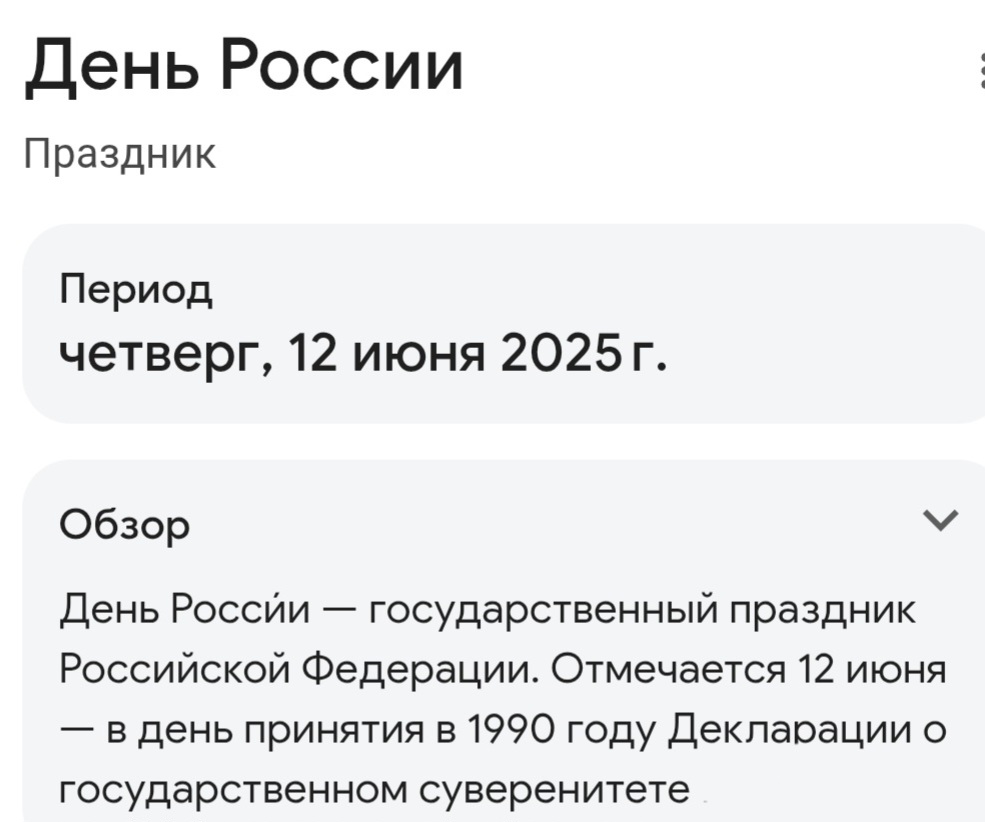
Task: Open the more options three-dot menu
Action: click(980, 74)
